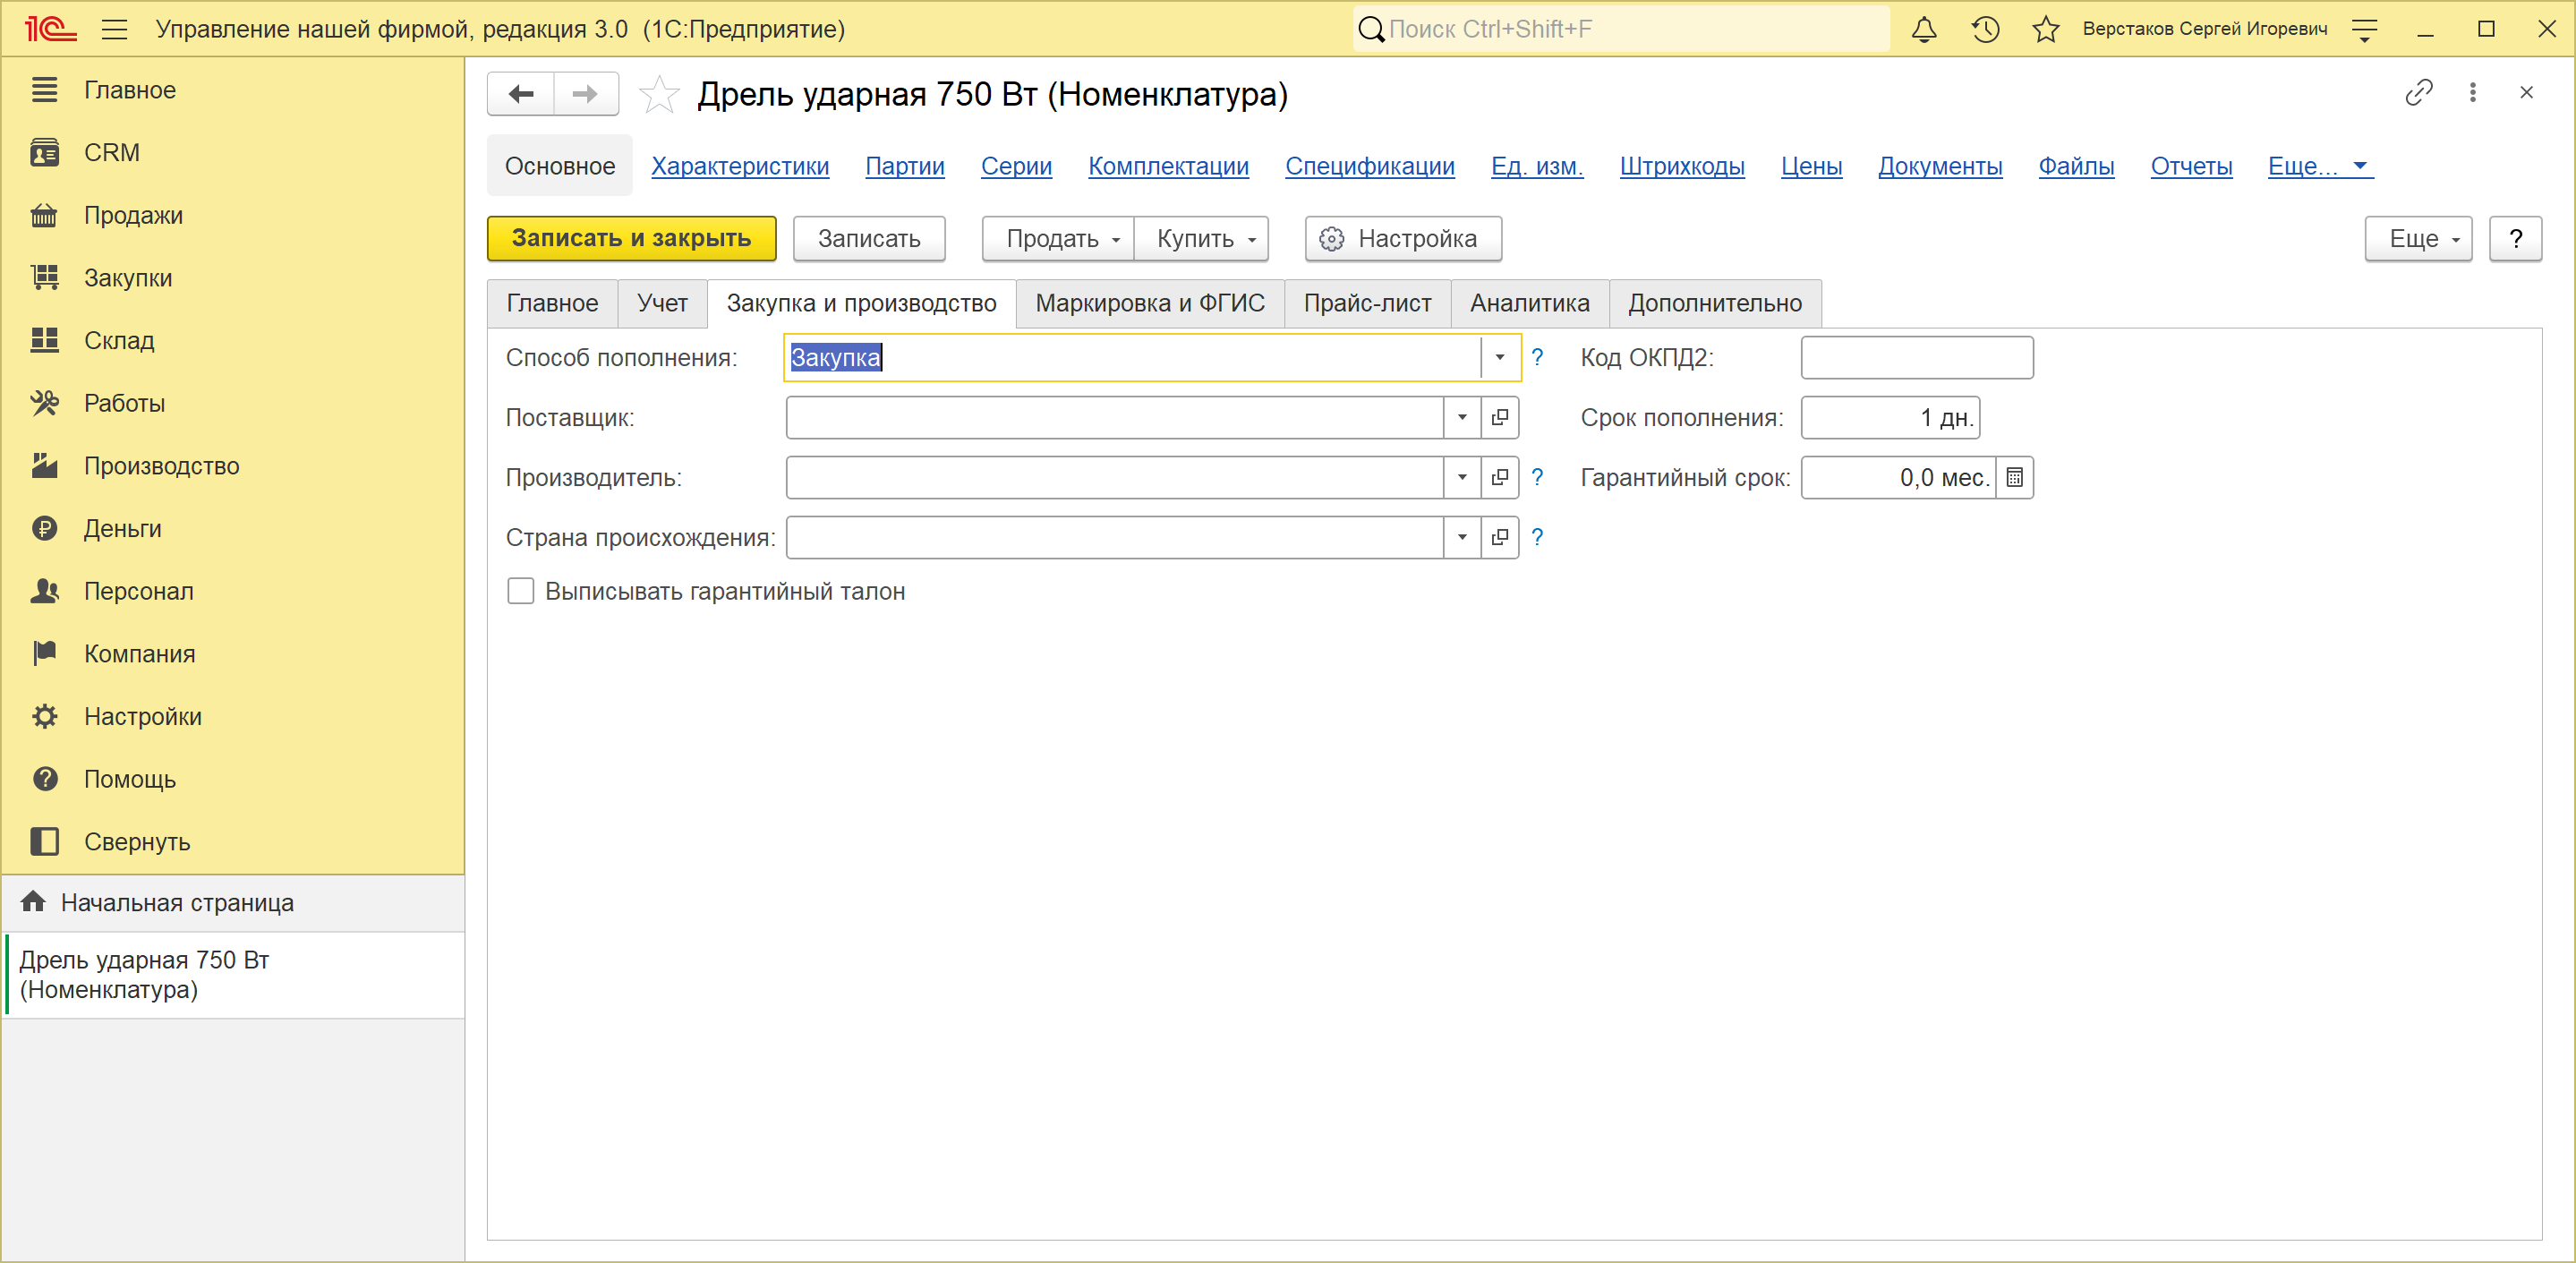Expand Страна происхождения dropdown list
2576x1263 pixels.
[1462, 538]
